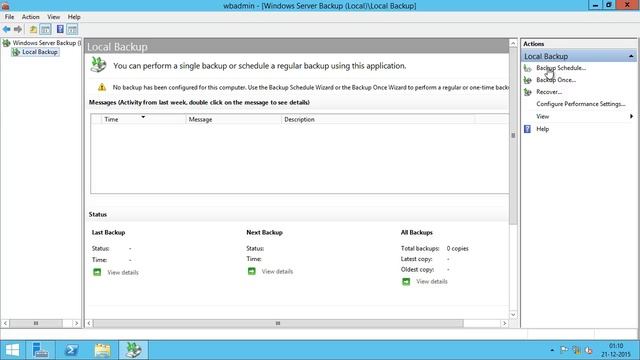
Task: Click tree pane scrollbar right arrow
Action: [x=76, y=323]
